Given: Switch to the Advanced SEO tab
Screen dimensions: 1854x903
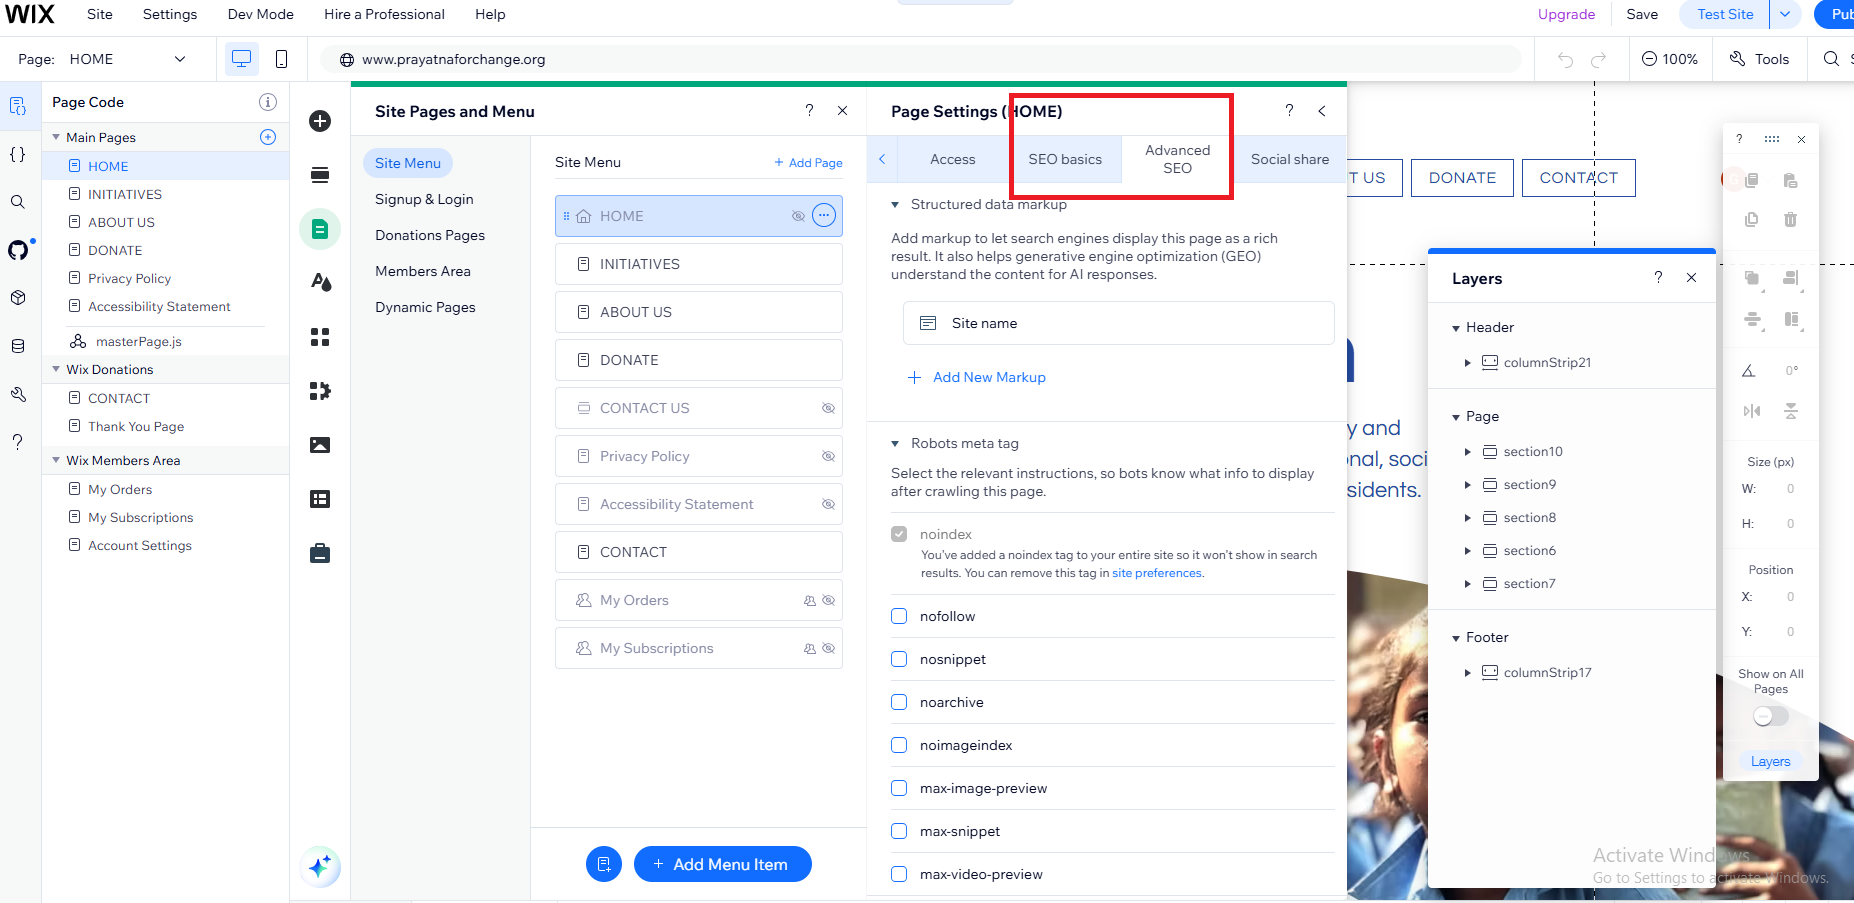Looking at the screenshot, I should pyautogui.click(x=1177, y=159).
